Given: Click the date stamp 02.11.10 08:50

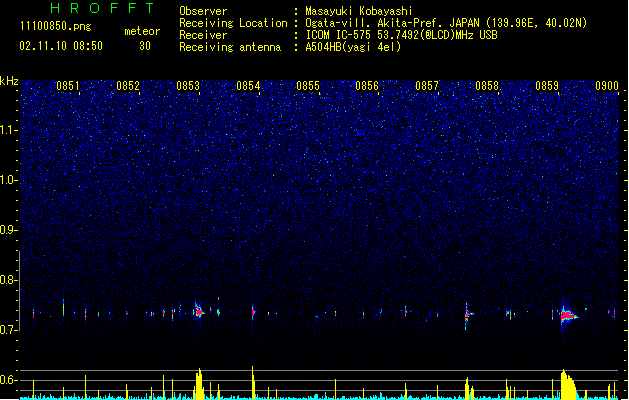Looking at the screenshot, I should [x=61, y=46].
